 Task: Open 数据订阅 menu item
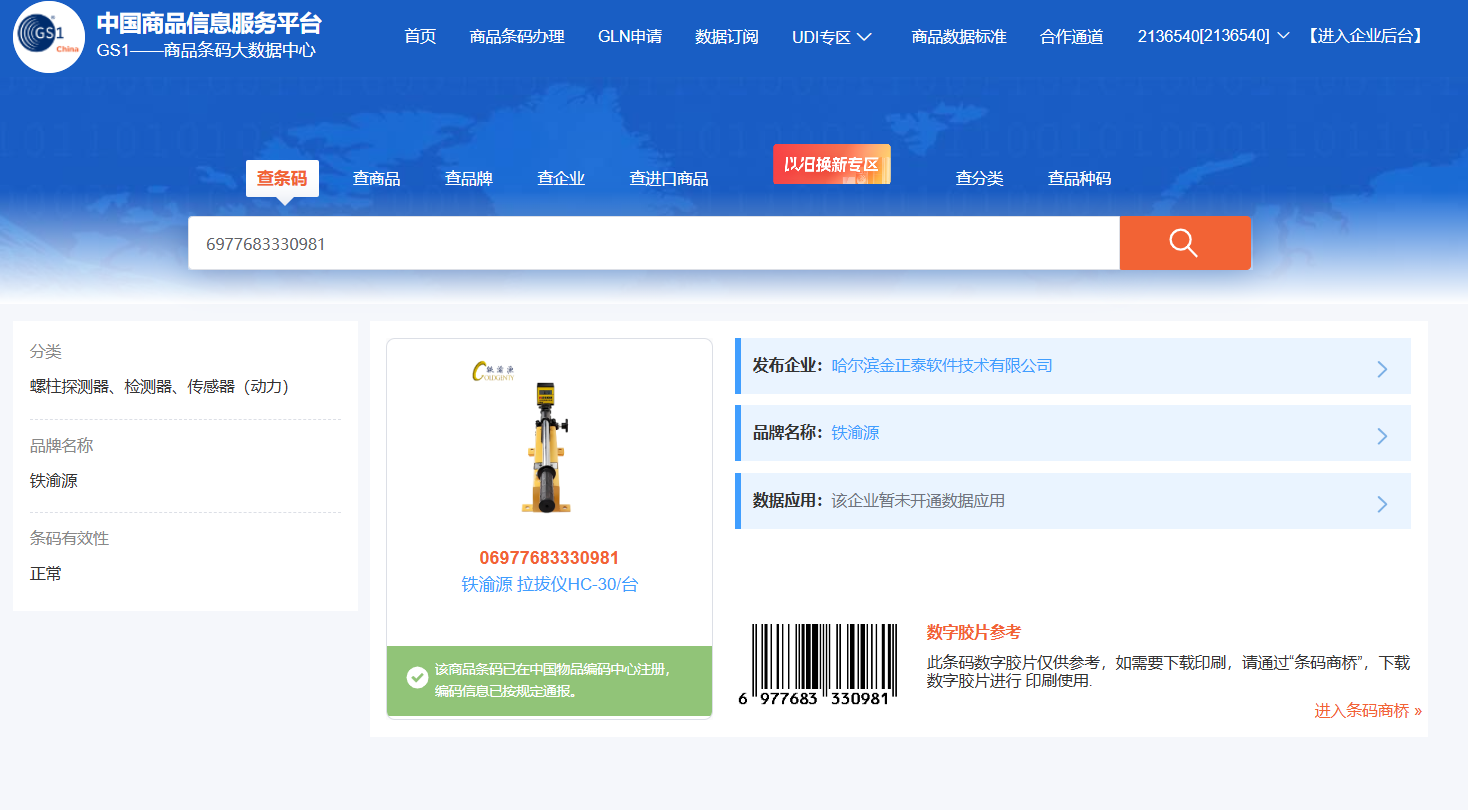727,37
